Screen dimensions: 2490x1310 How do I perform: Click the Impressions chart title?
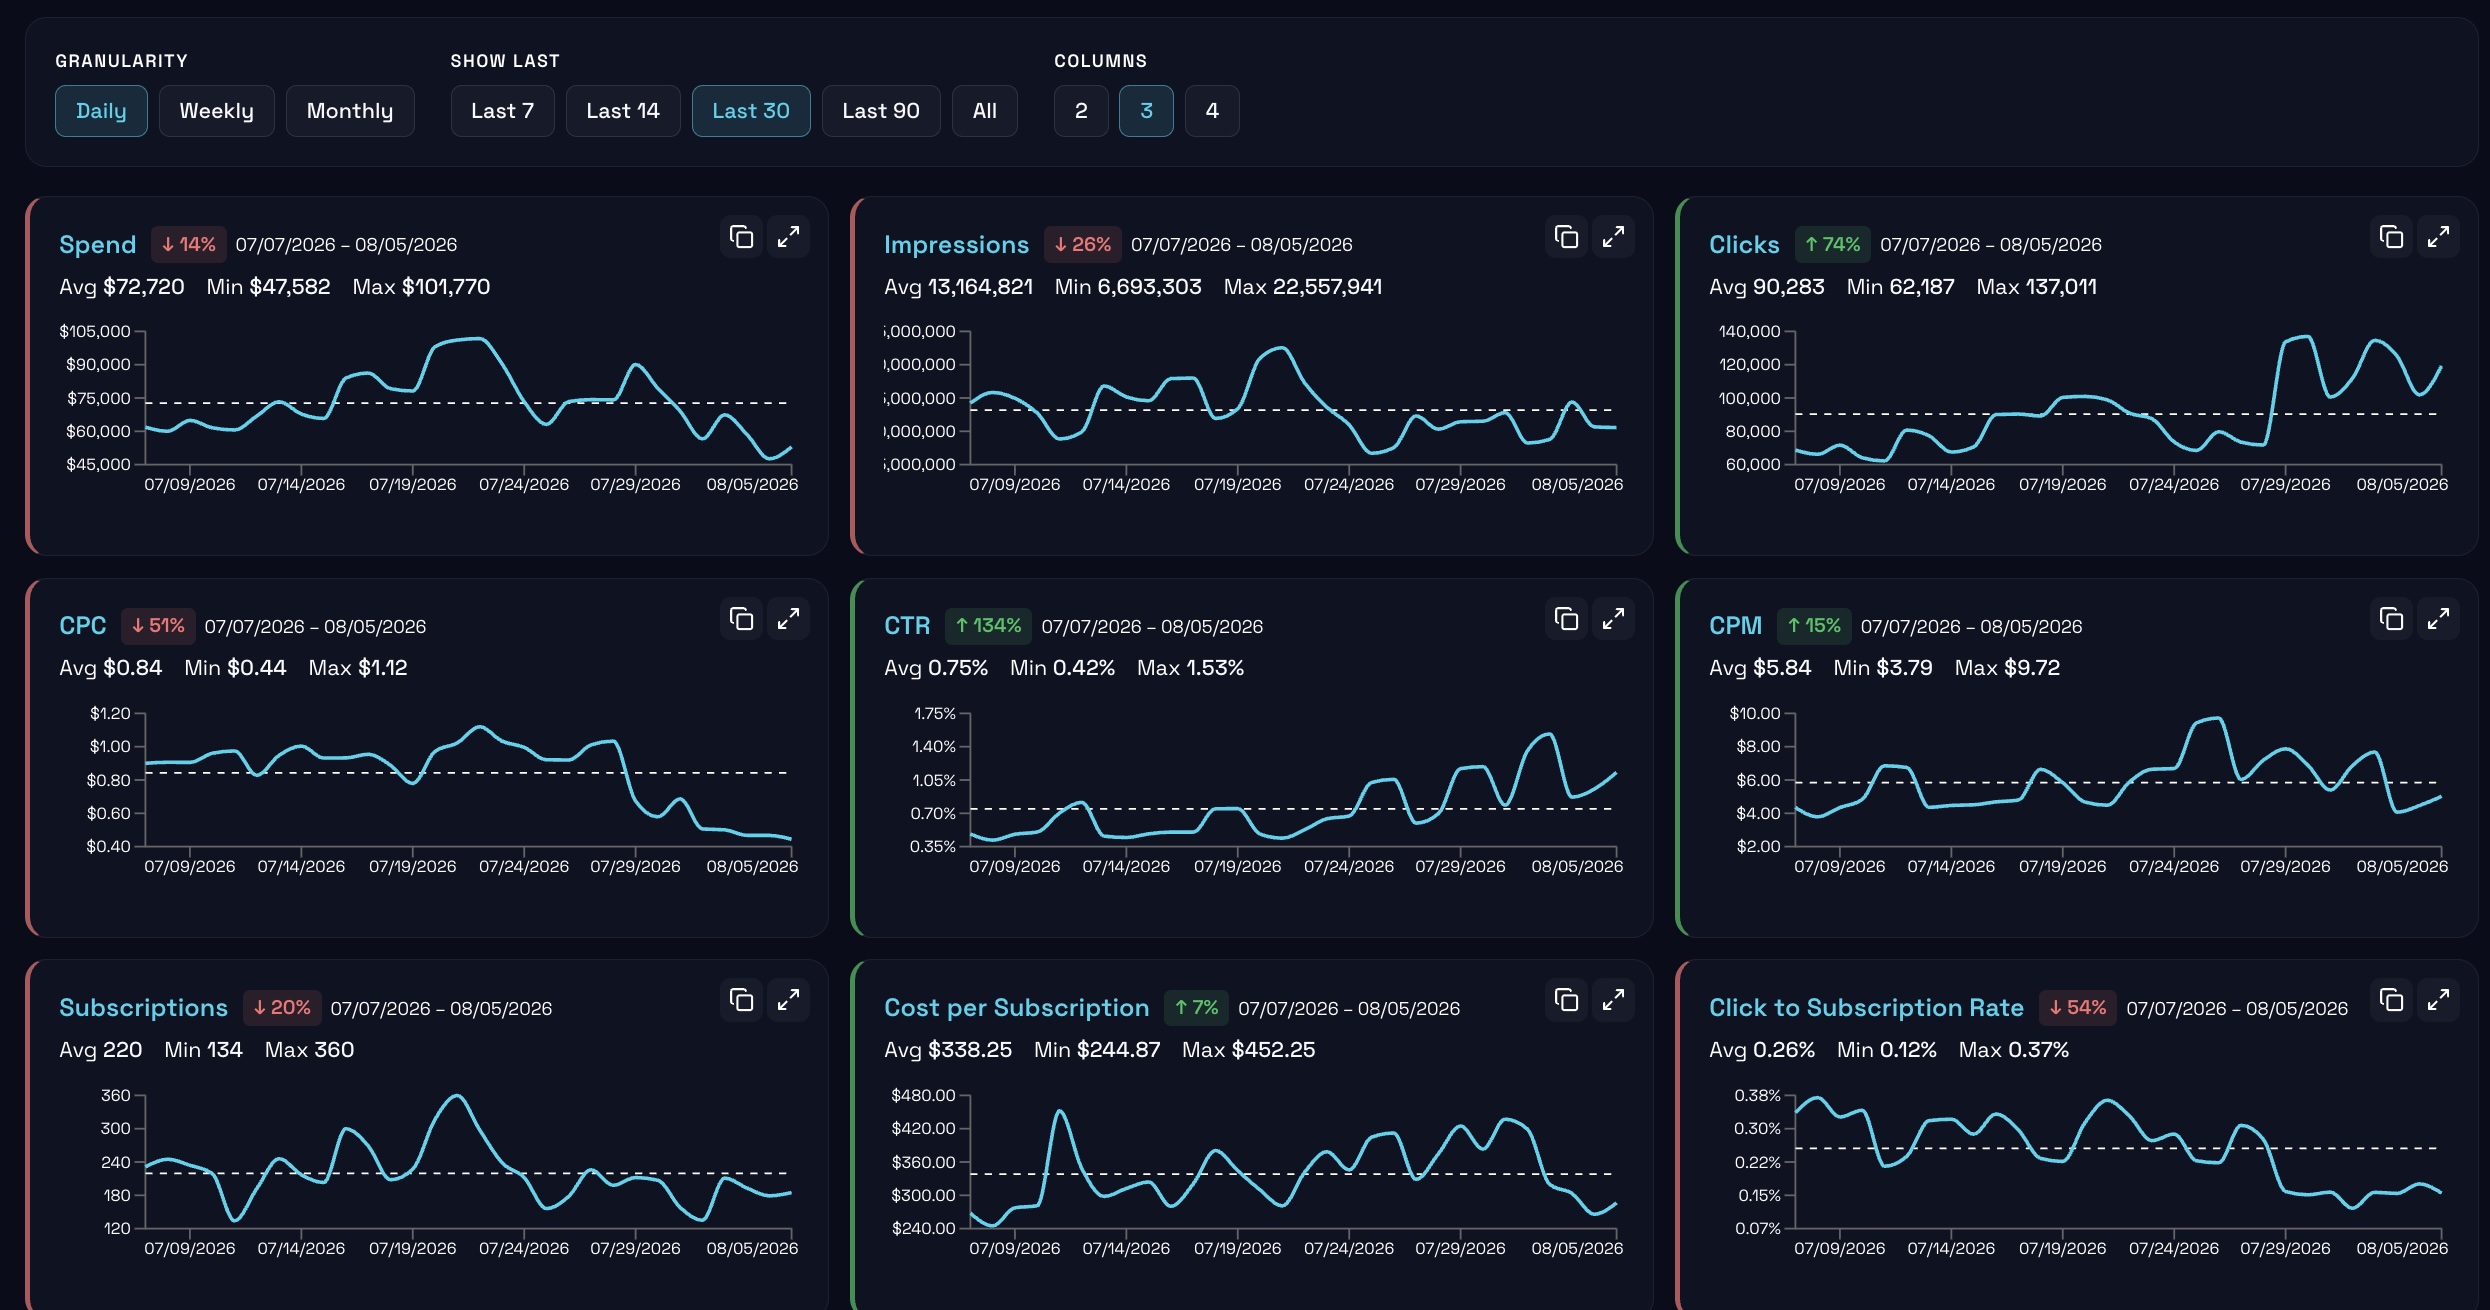coord(956,245)
